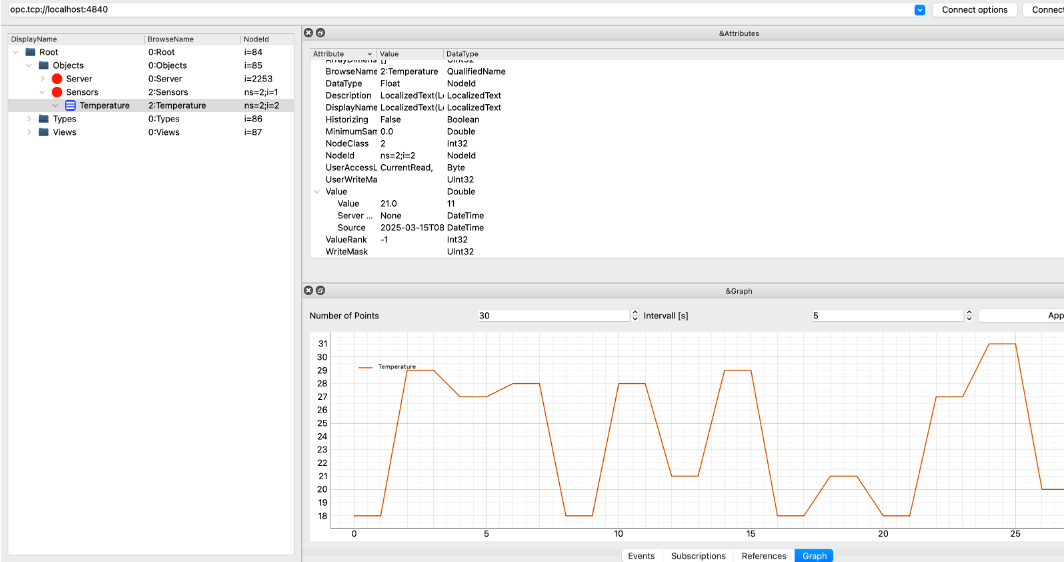This screenshot has width=1064, height=562.
Task: Click the Connect options button
Action: [x=974, y=10]
